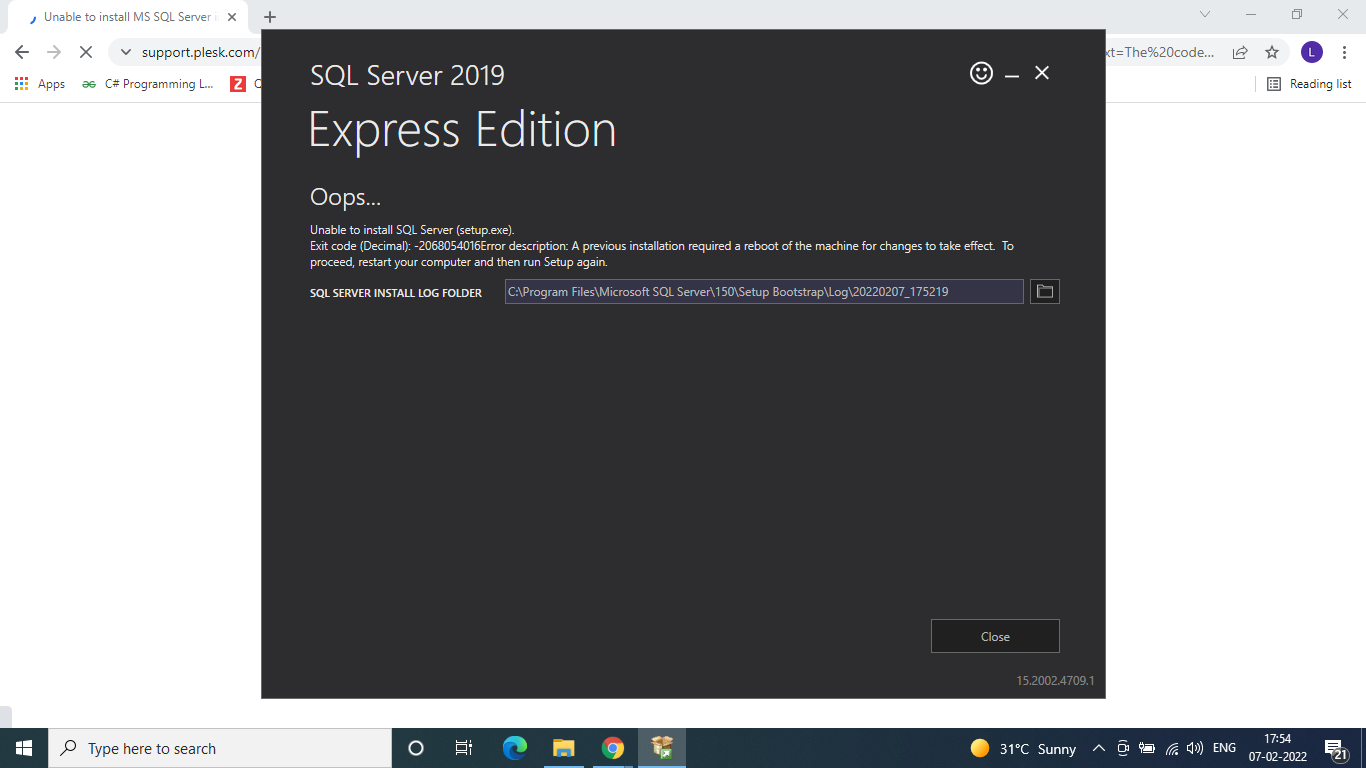Show hidden system tray icons
Screen dimensions: 1366x768
[x=1099, y=748]
